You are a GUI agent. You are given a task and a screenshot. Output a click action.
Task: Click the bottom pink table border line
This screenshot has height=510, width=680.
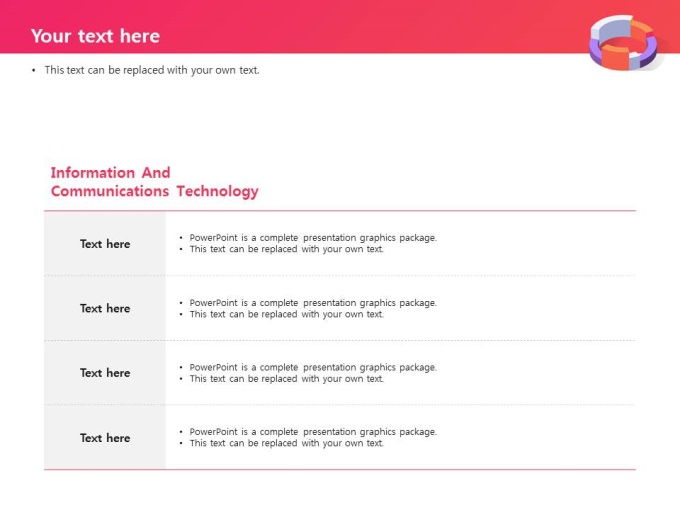point(340,469)
